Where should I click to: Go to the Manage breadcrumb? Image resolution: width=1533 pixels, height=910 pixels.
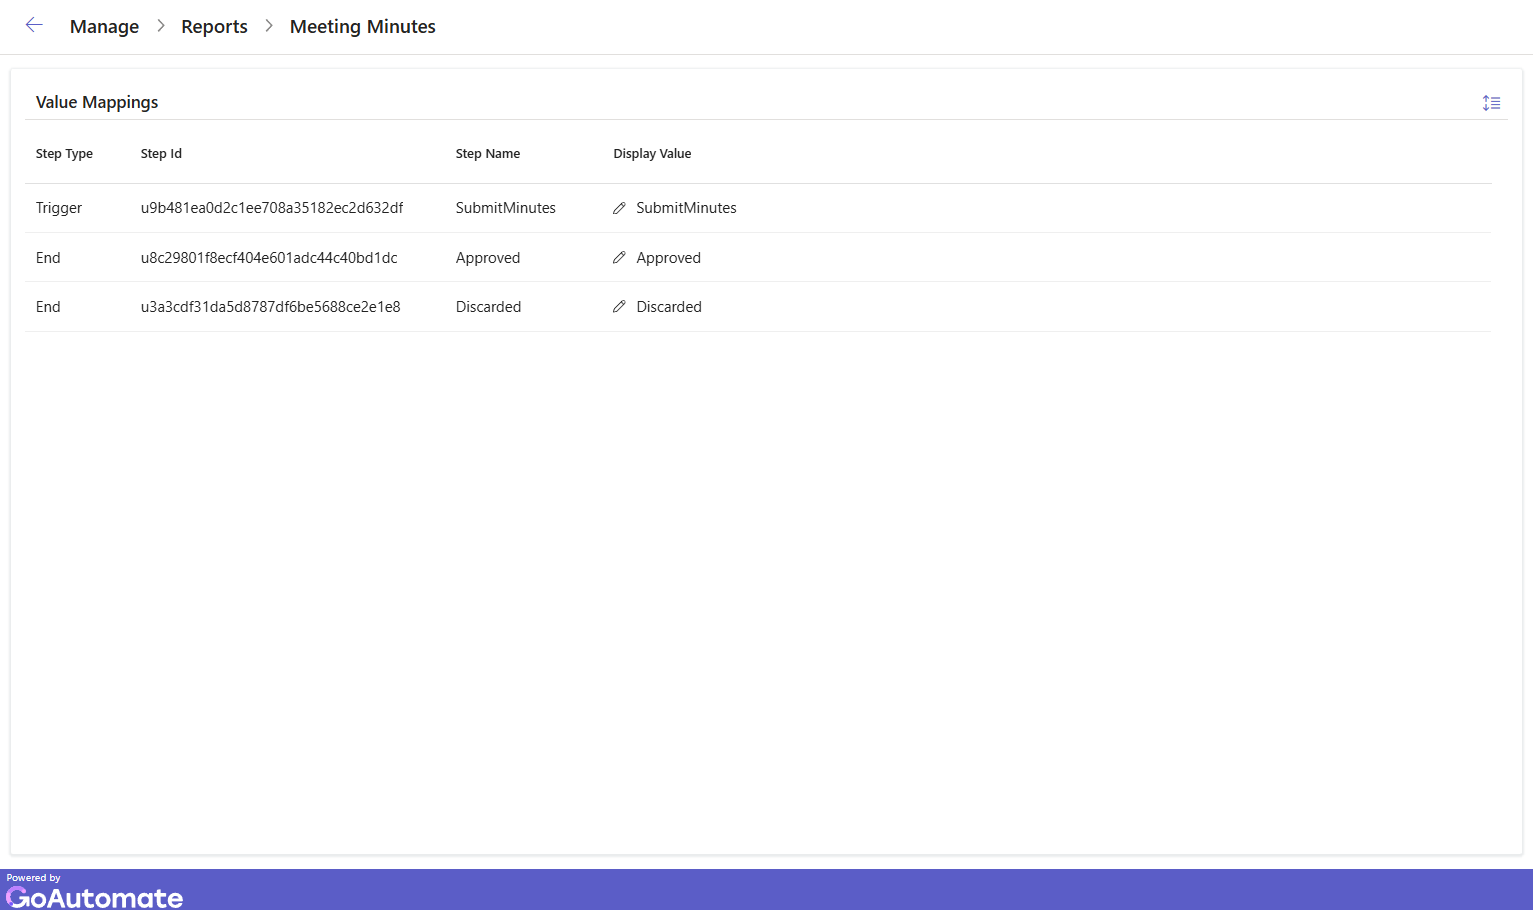pos(104,27)
